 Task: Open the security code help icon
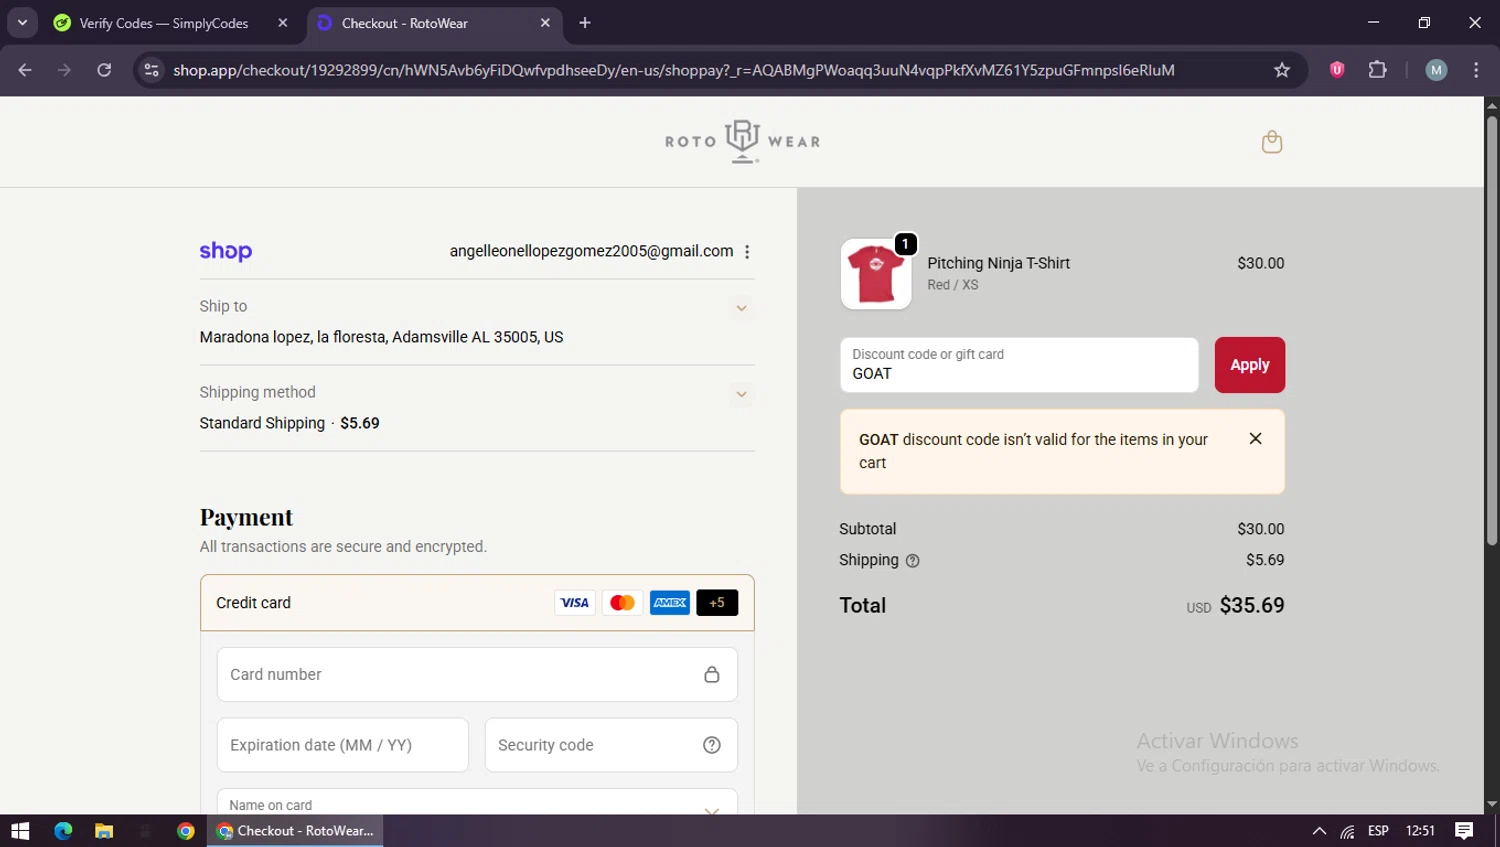[x=712, y=745]
